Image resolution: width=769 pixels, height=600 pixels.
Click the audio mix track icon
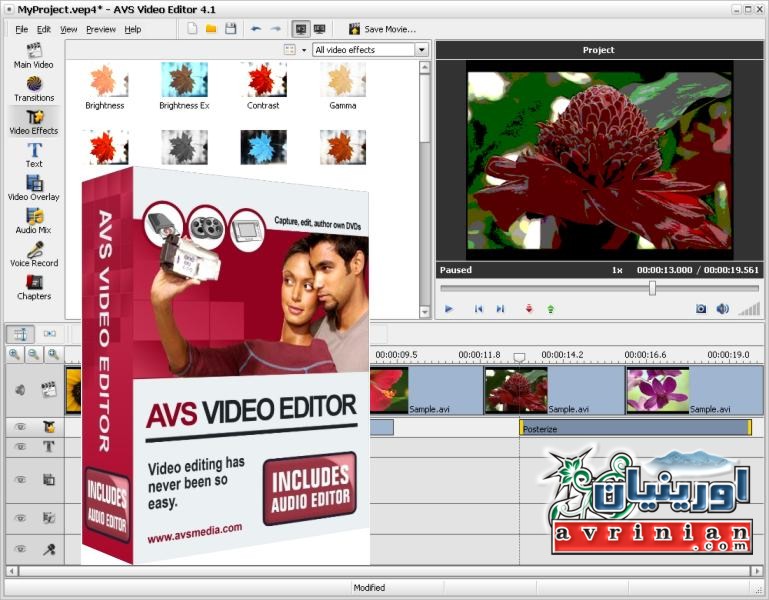pos(49,518)
